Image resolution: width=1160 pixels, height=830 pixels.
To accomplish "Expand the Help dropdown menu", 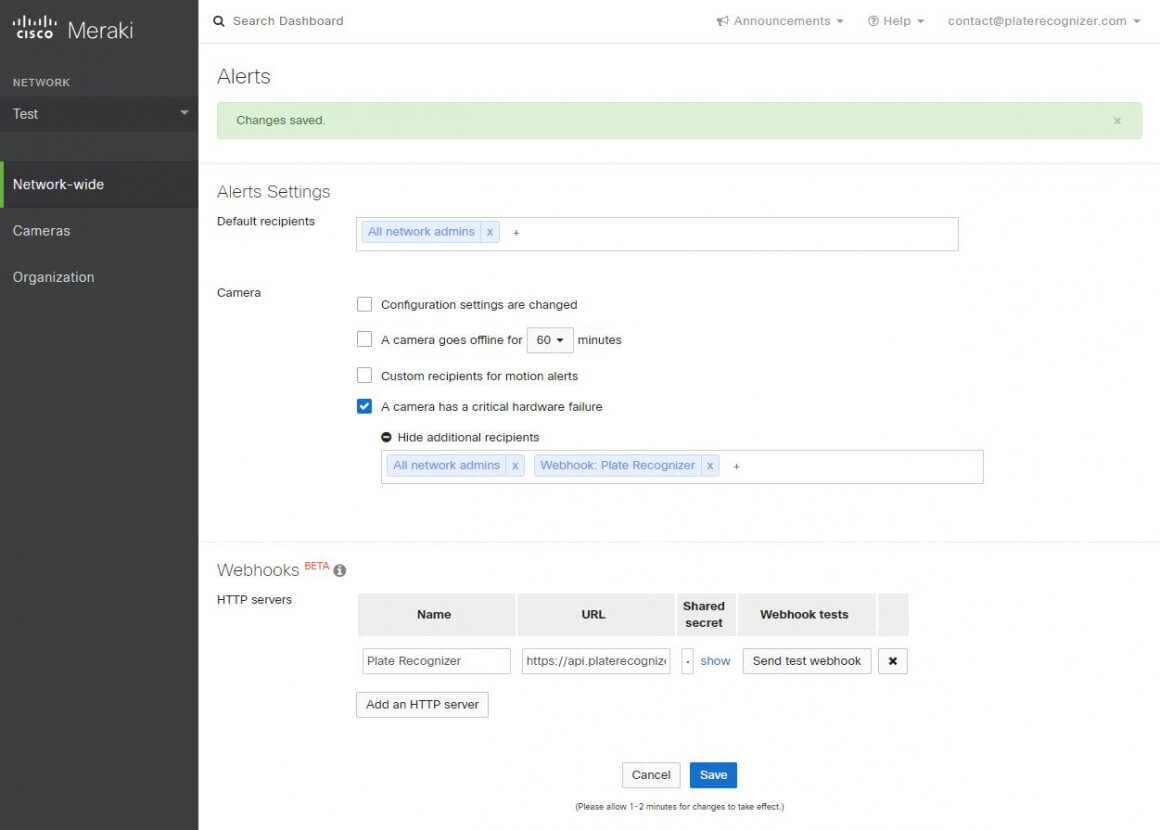I will 896,21.
